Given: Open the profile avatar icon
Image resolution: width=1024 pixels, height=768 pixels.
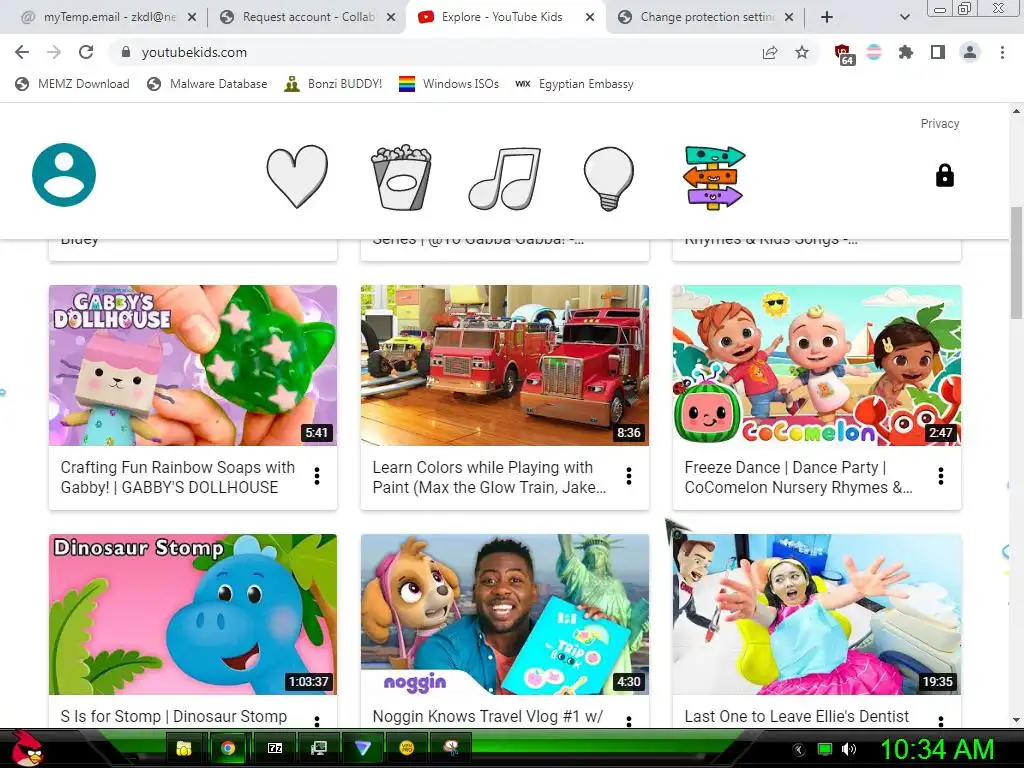Looking at the screenshot, I should (x=64, y=174).
